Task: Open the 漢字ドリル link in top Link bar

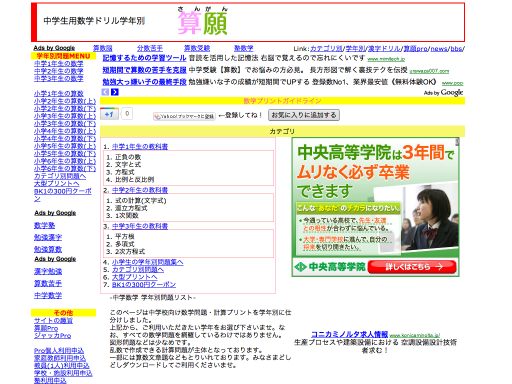Action: click(x=384, y=49)
